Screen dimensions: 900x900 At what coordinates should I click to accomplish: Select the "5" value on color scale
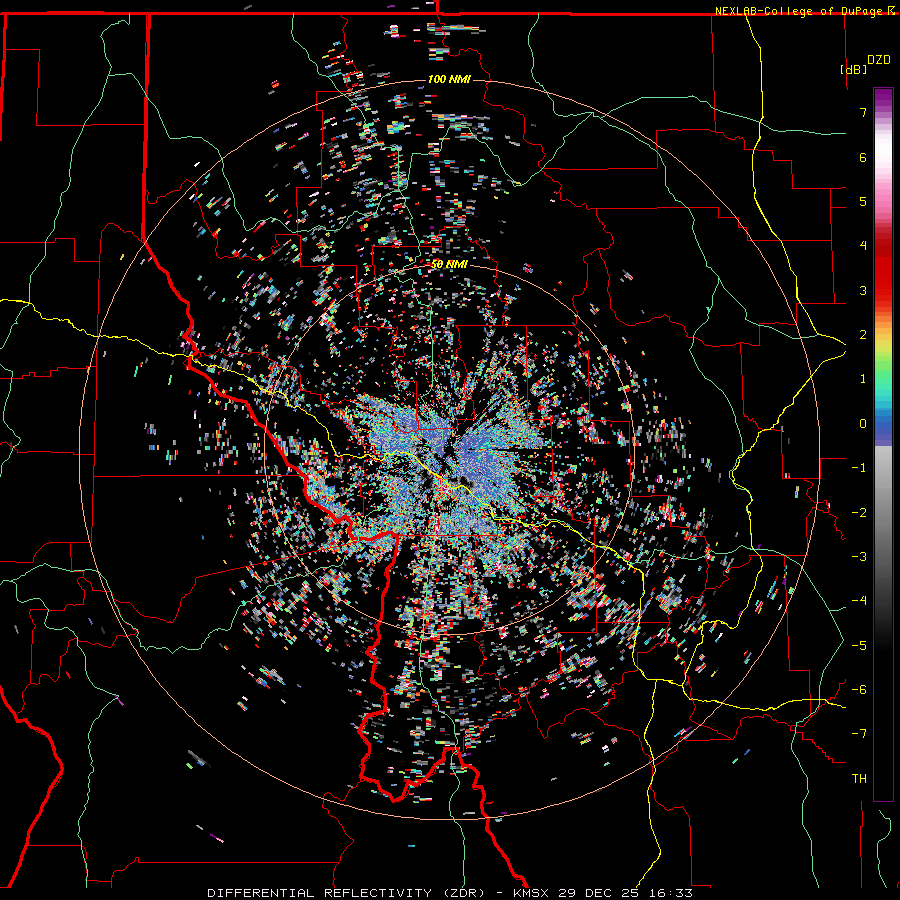coord(863,201)
